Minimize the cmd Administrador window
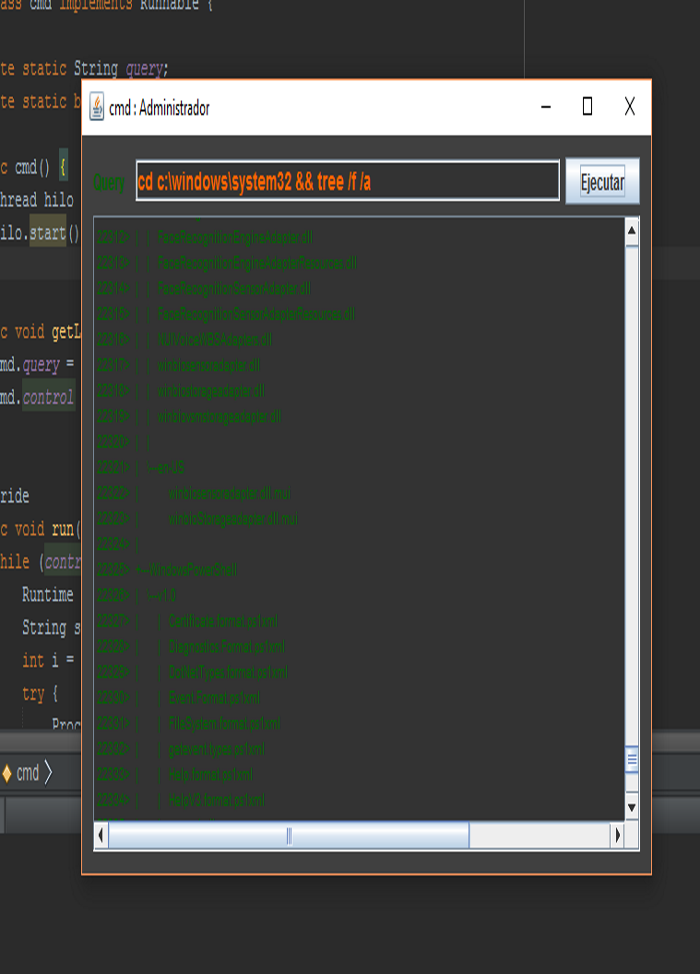 click(x=546, y=107)
